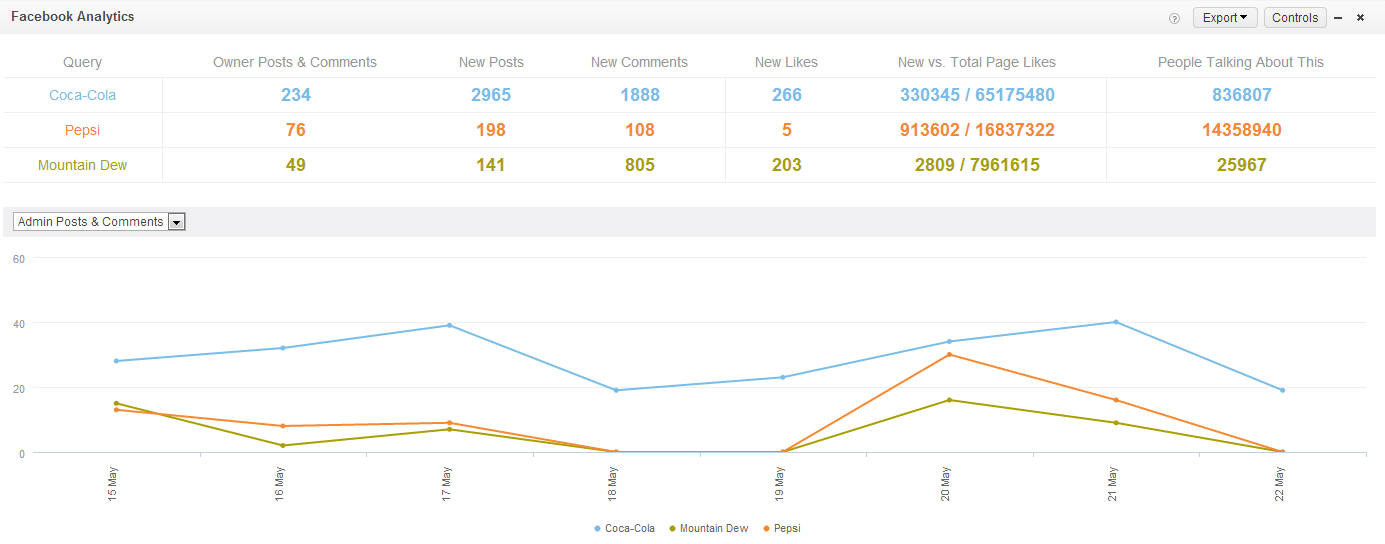Open the Export dropdown menu
This screenshot has width=1385, height=544.
[x=1225, y=18]
